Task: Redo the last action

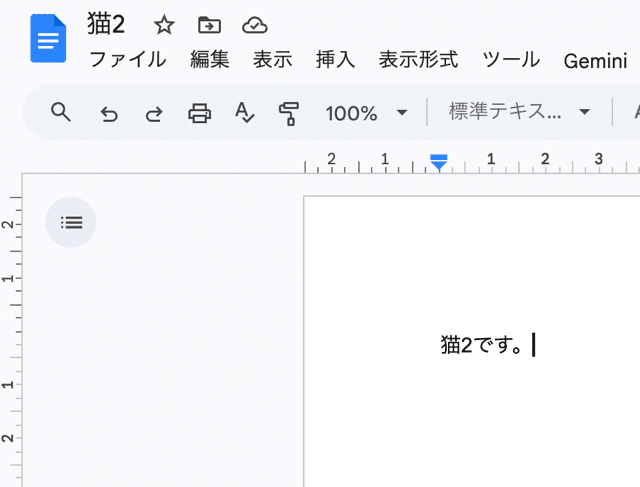Action: 154,113
